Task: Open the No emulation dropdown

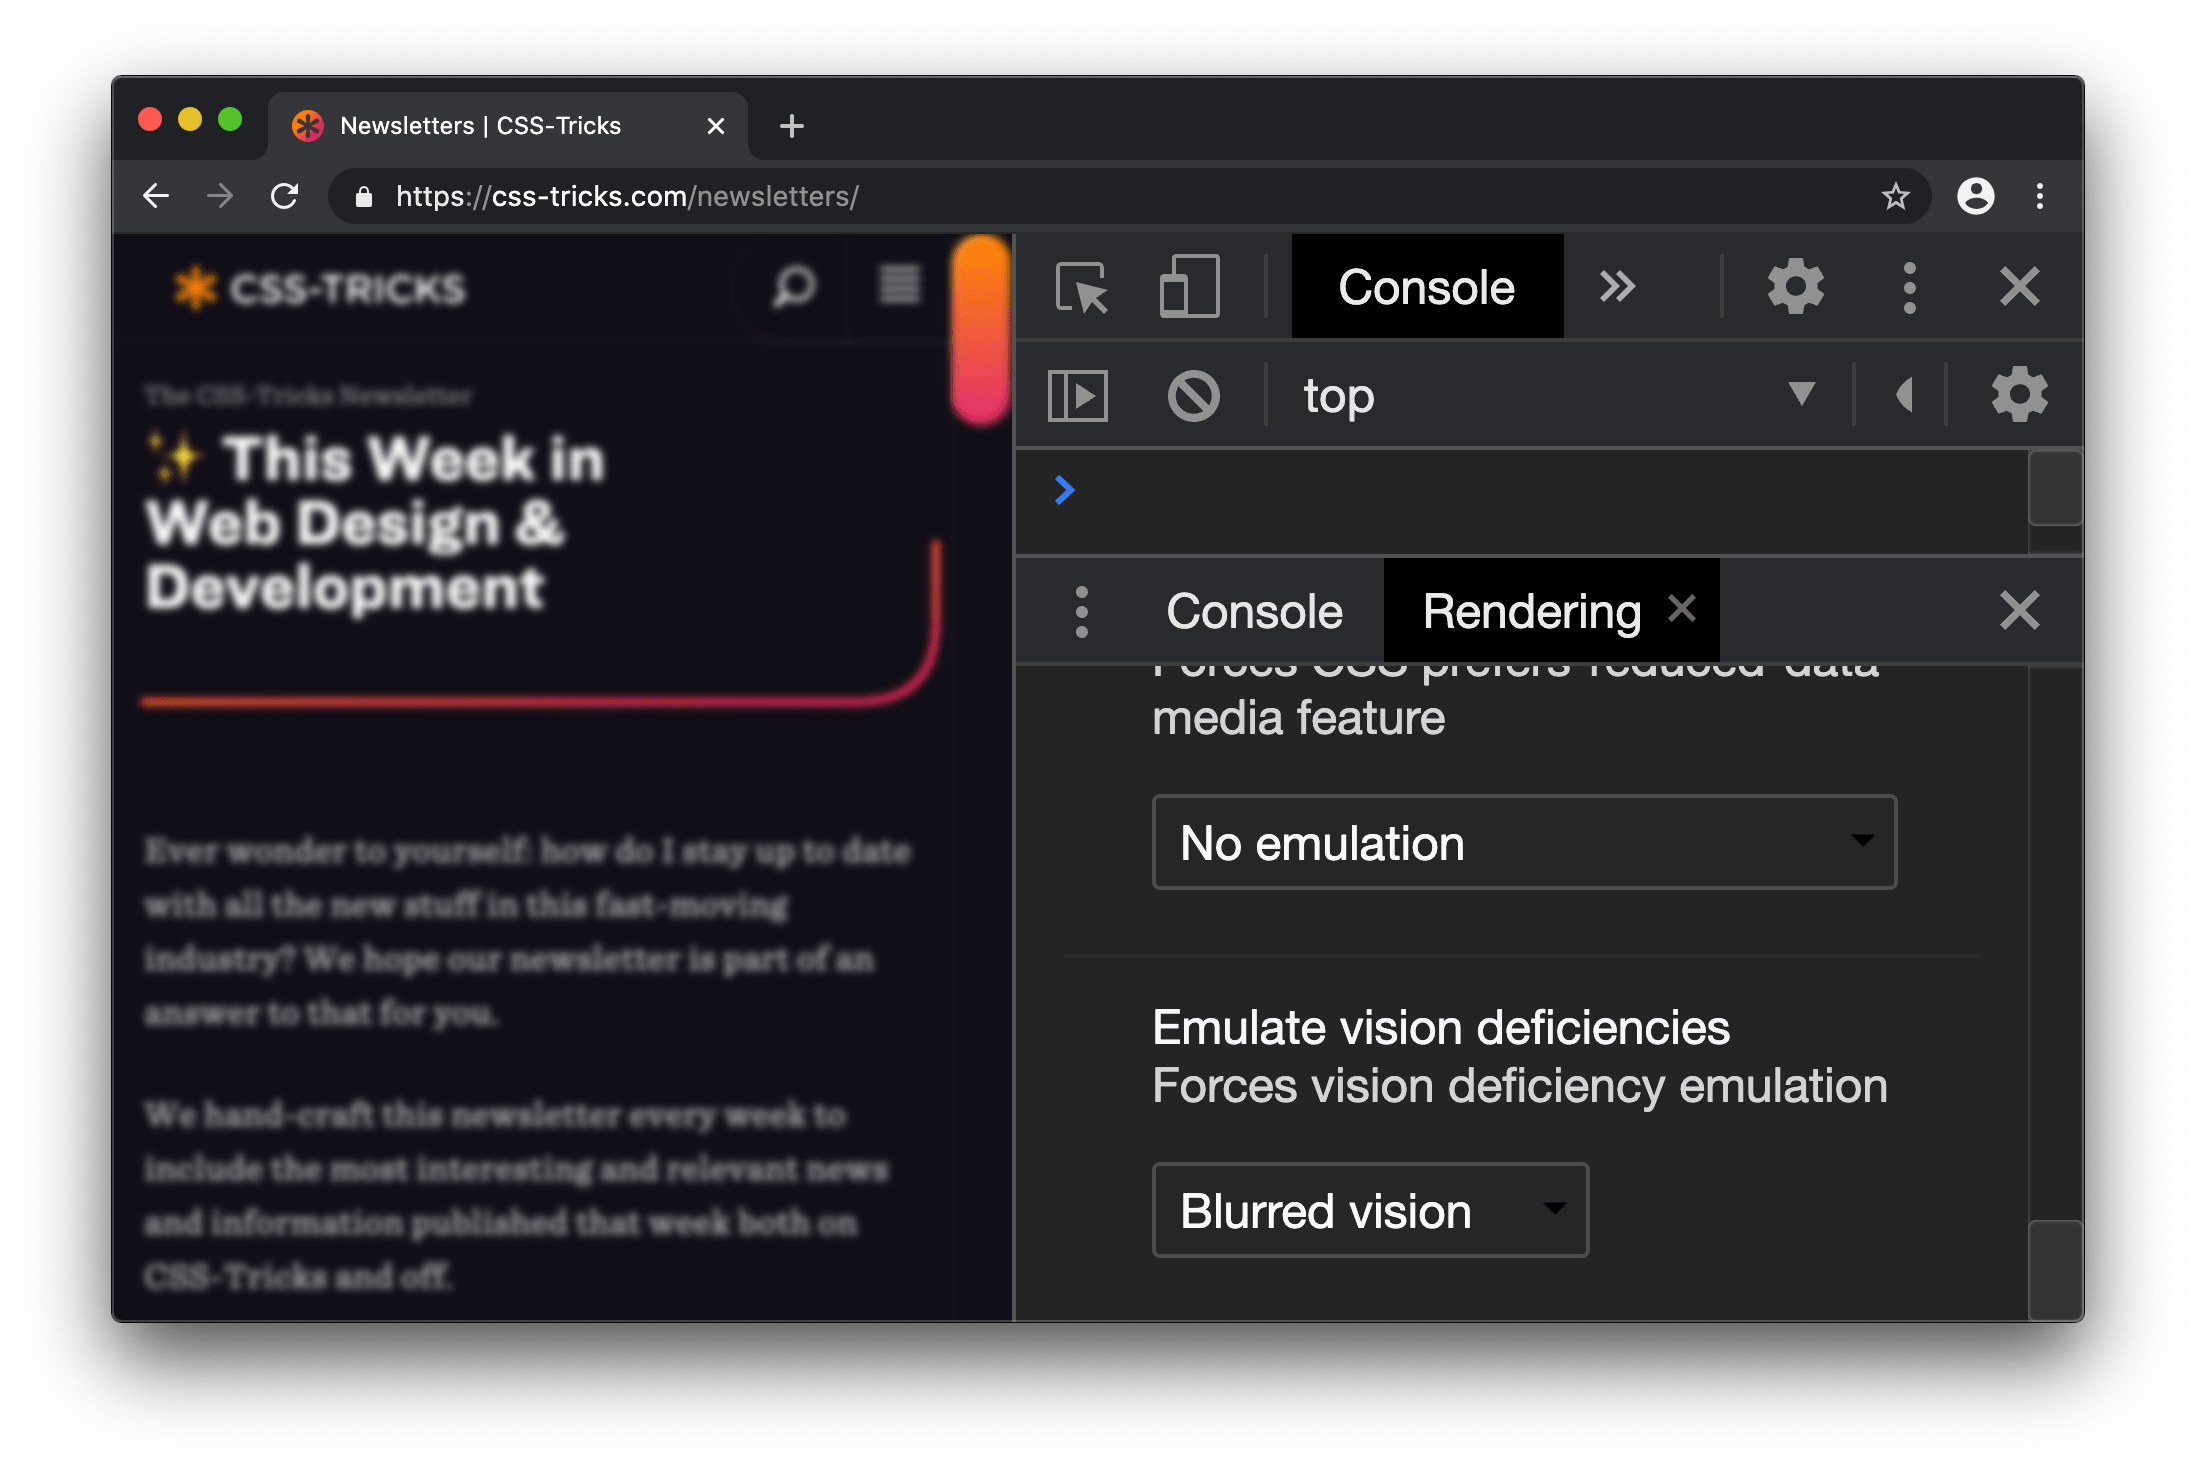Action: point(1523,842)
